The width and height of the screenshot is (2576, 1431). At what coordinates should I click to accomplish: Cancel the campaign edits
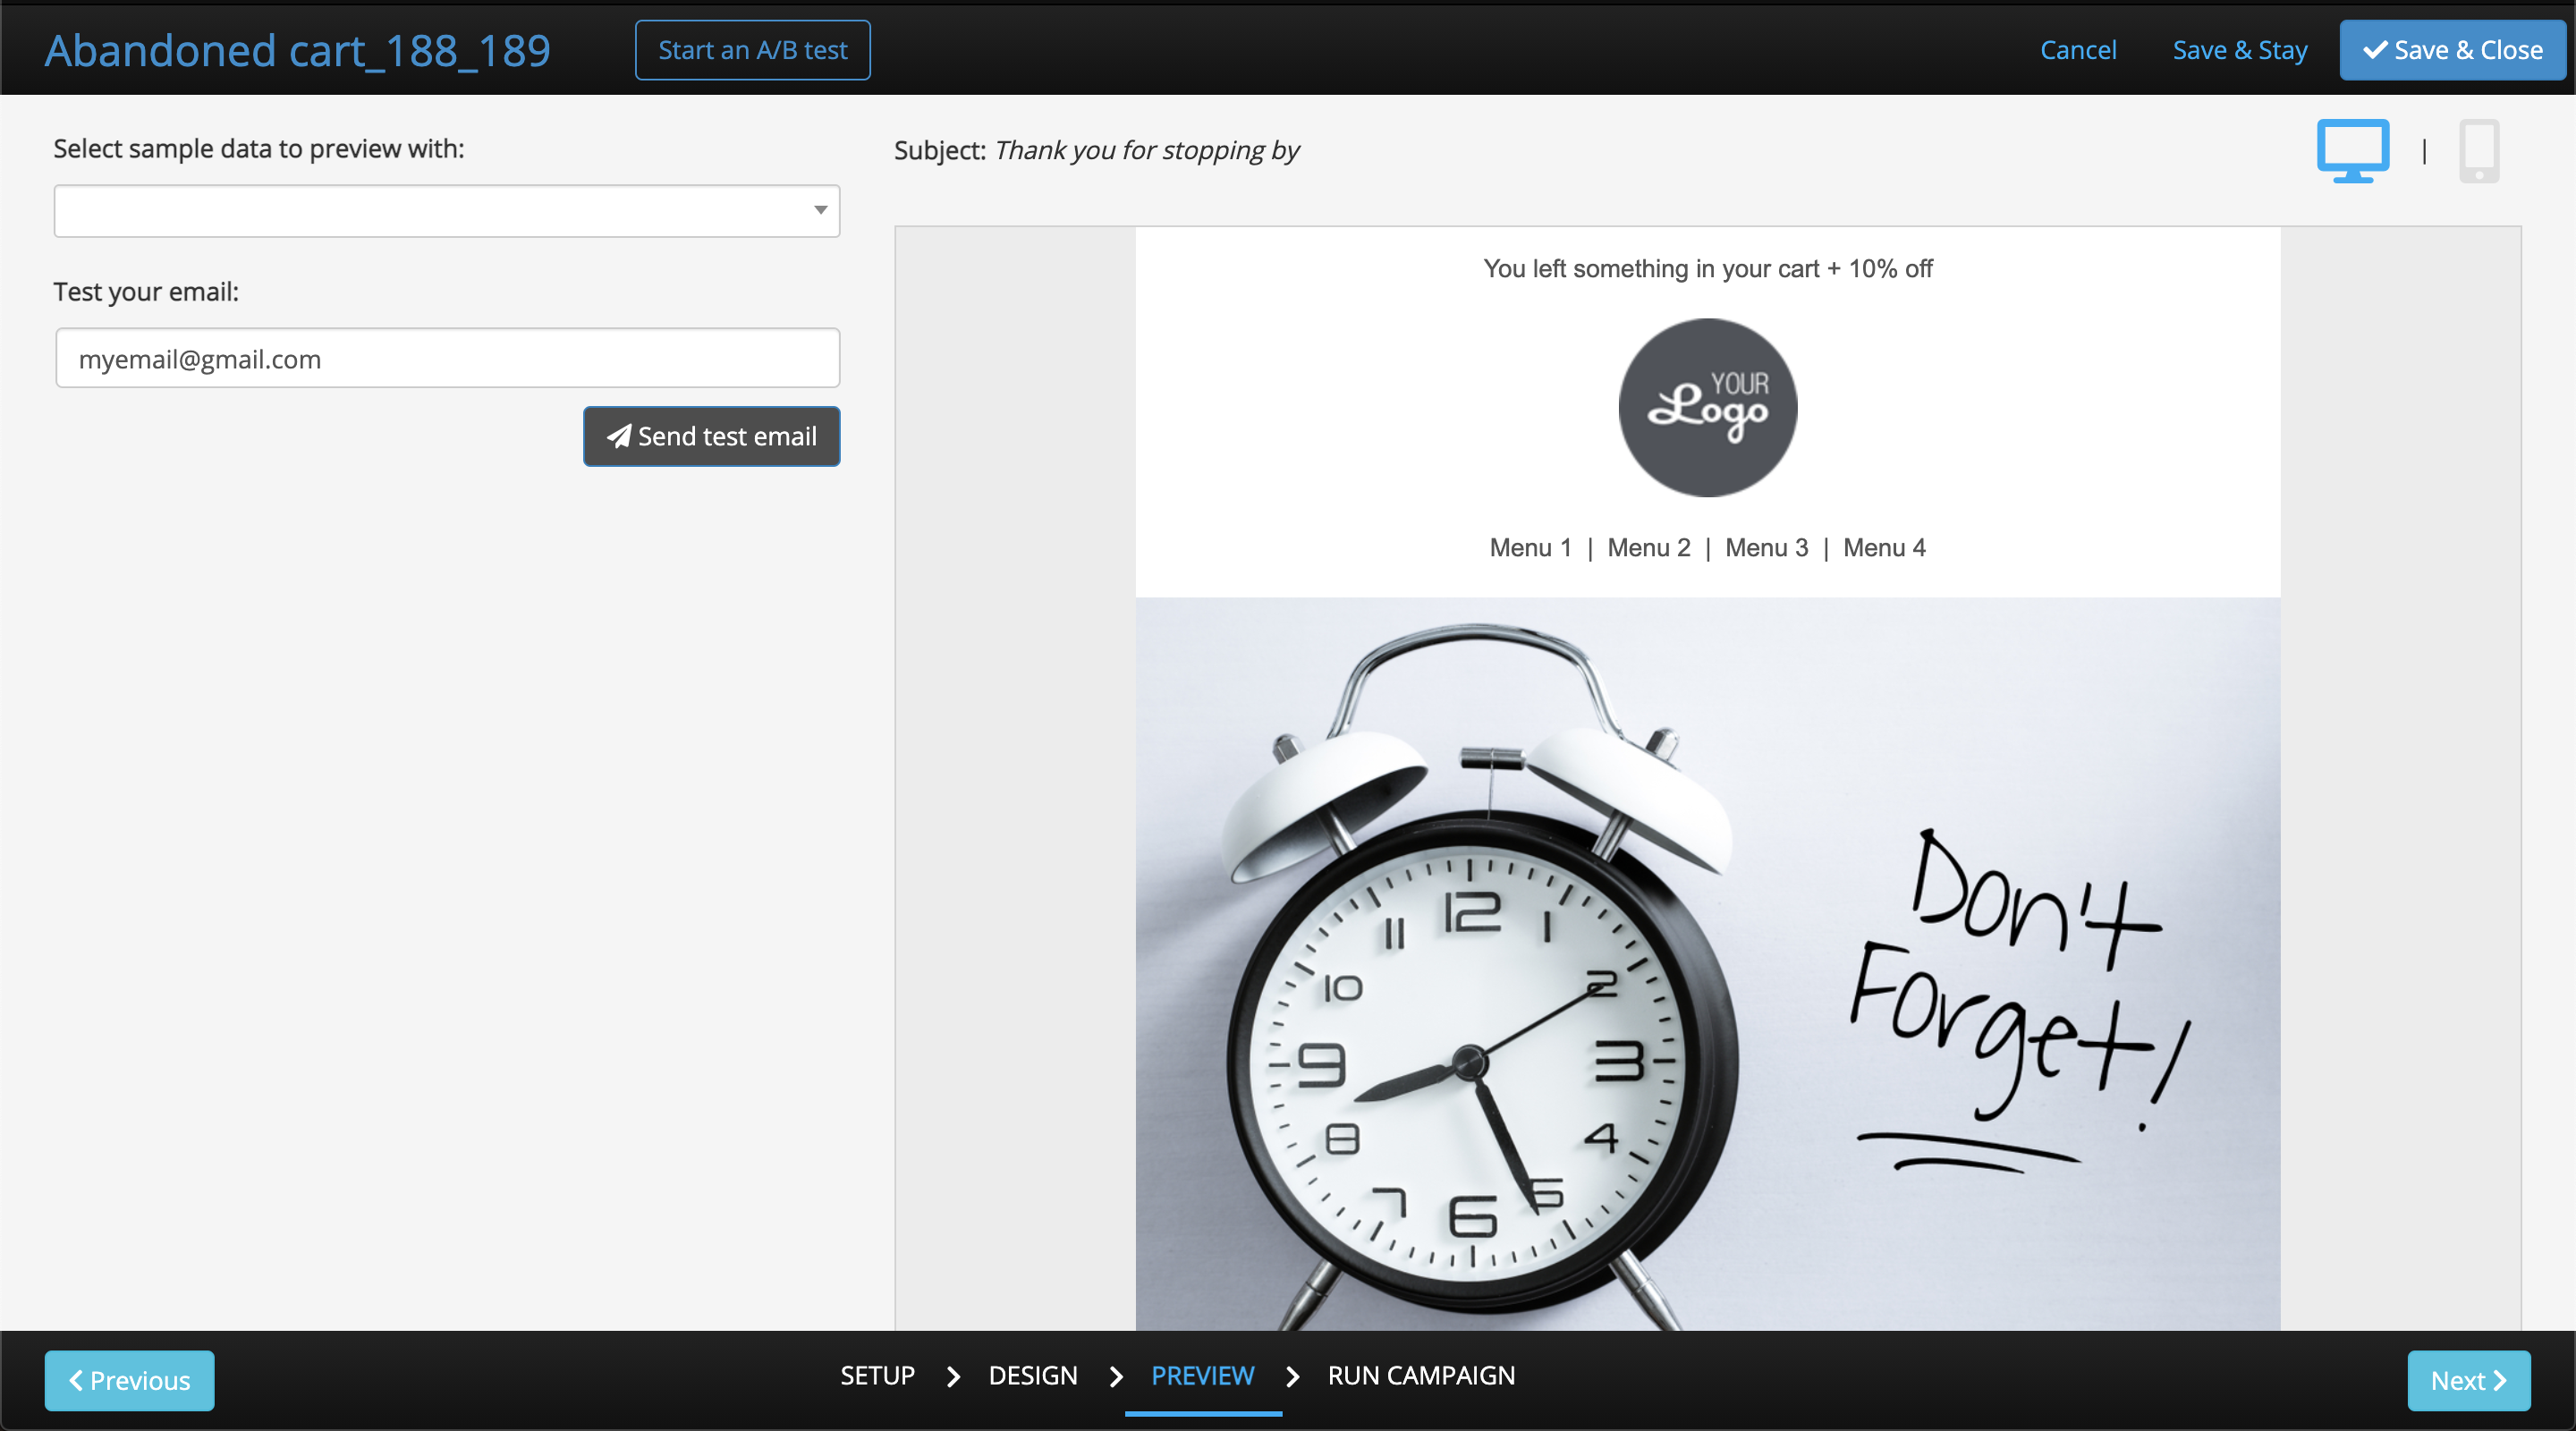2078,50
